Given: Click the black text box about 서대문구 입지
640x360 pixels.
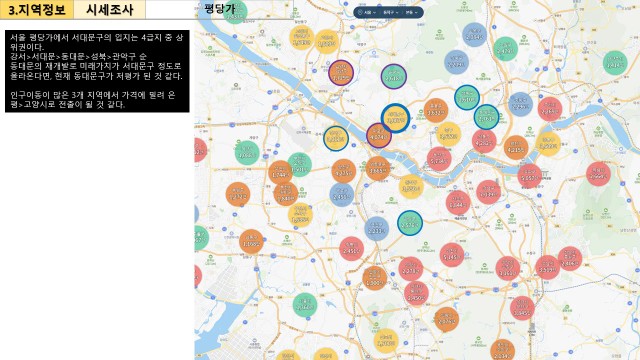Looking at the screenshot, I should point(97,71).
